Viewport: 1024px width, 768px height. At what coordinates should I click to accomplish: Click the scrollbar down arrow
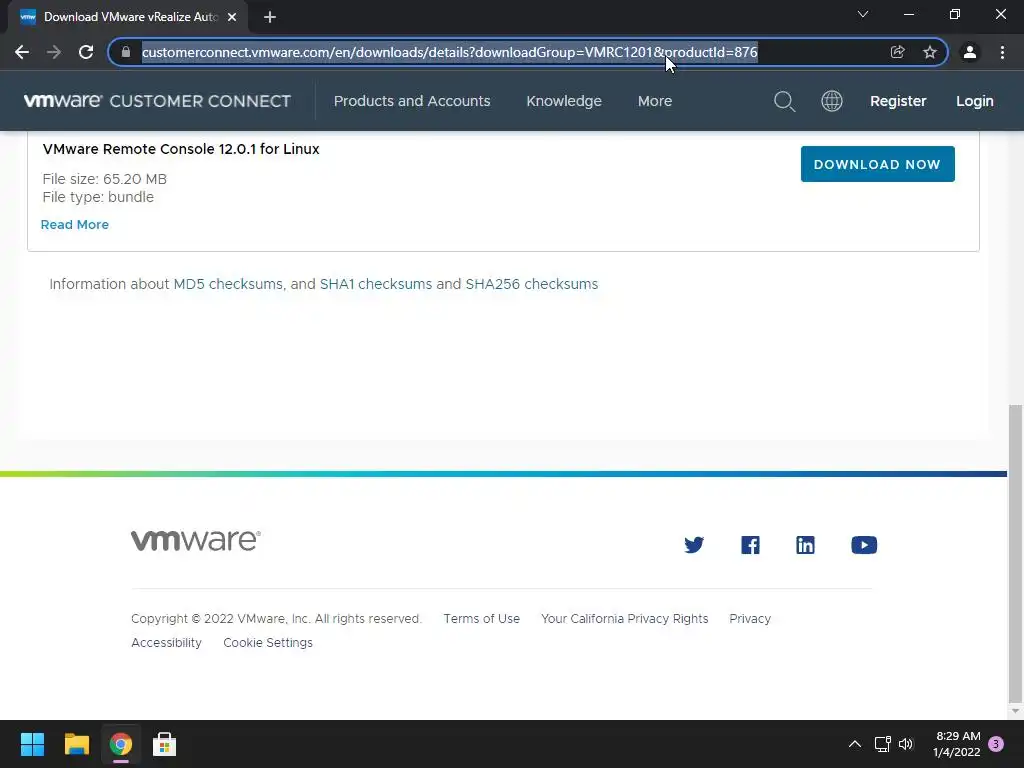coord(1015,711)
